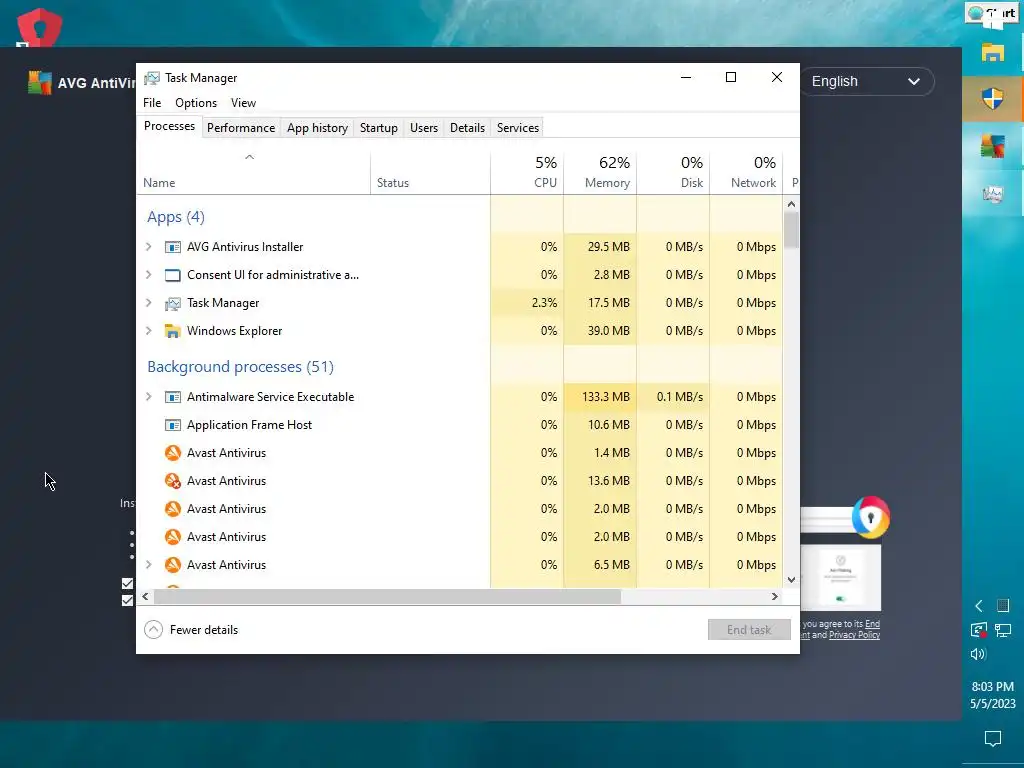Switch to the Startup tab
The image size is (1024, 768).
point(379,128)
